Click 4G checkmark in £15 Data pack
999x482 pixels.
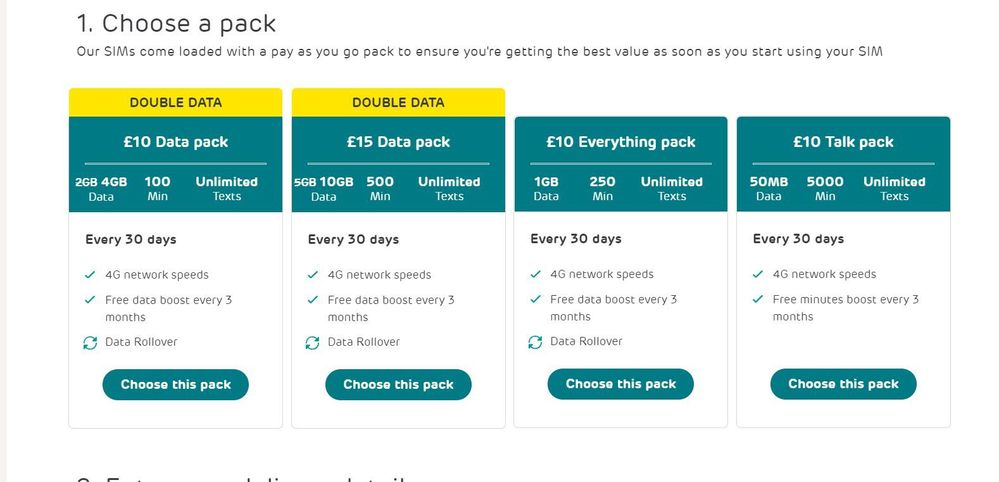[x=313, y=274]
